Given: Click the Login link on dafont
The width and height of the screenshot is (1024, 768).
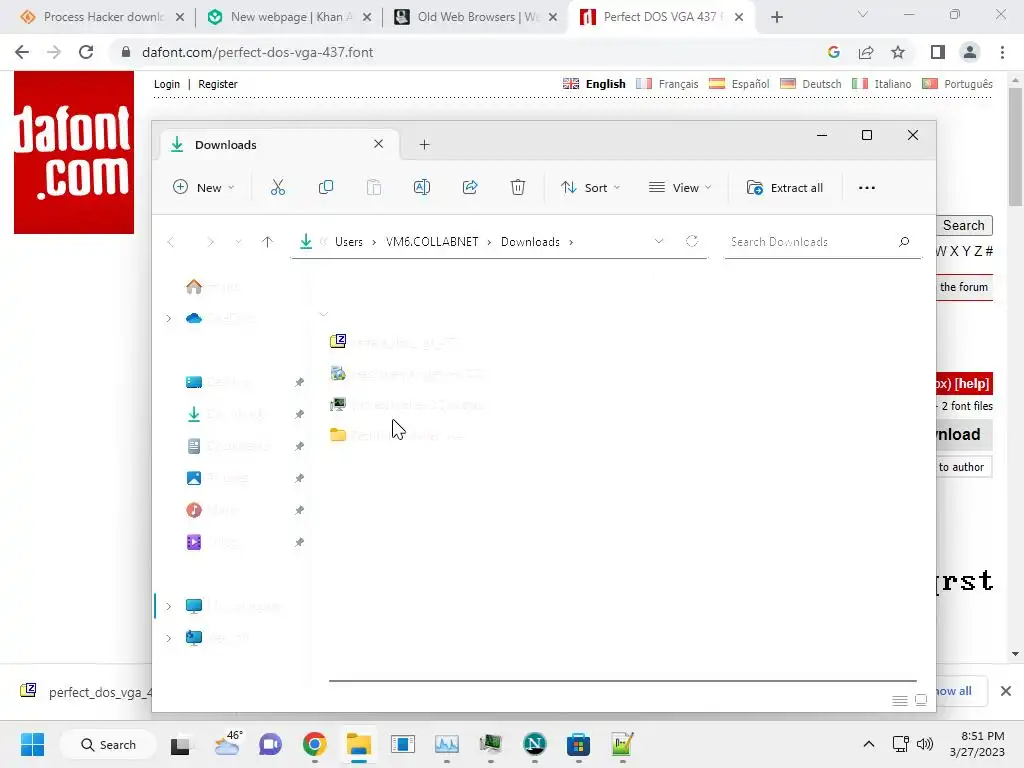Looking at the screenshot, I should tap(167, 84).
